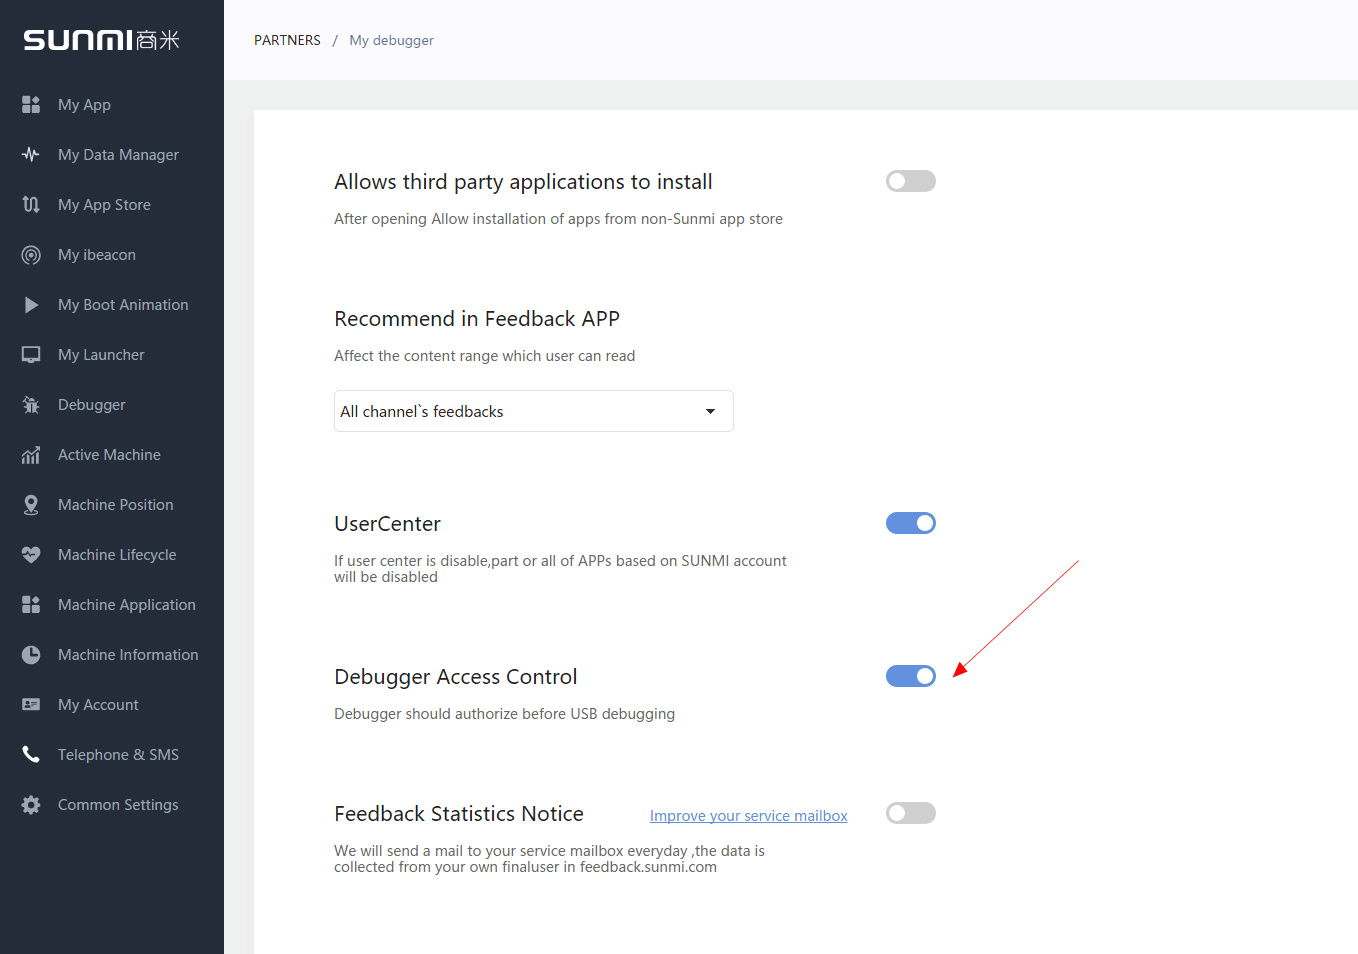Click the Common Settings gear icon
Viewport: 1358px width, 954px height.
pos(31,804)
